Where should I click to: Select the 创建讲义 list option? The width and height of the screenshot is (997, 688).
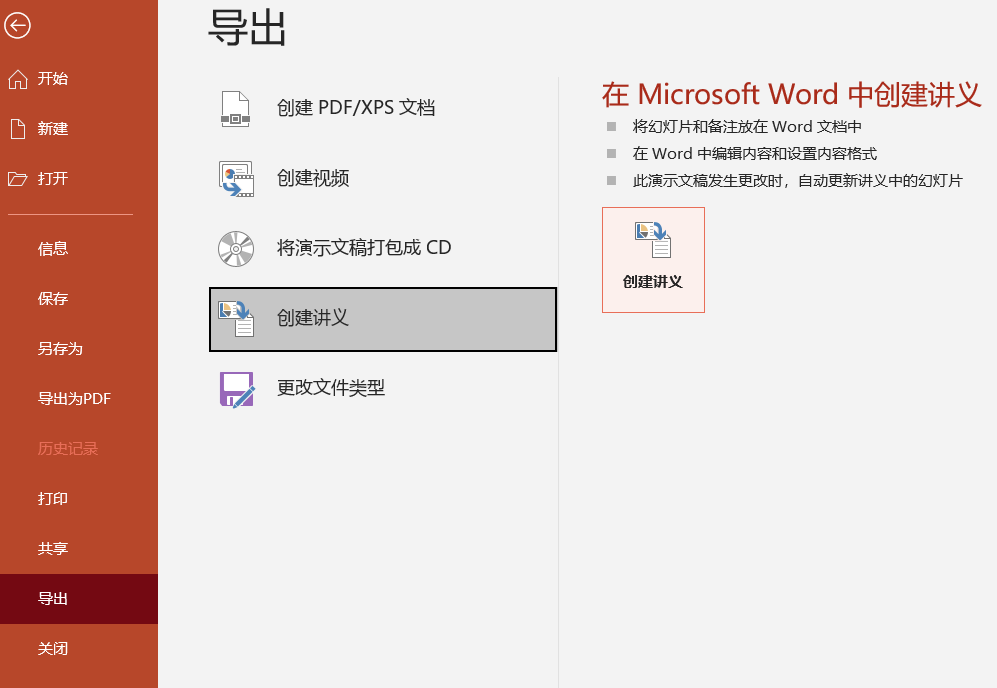click(383, 319)
